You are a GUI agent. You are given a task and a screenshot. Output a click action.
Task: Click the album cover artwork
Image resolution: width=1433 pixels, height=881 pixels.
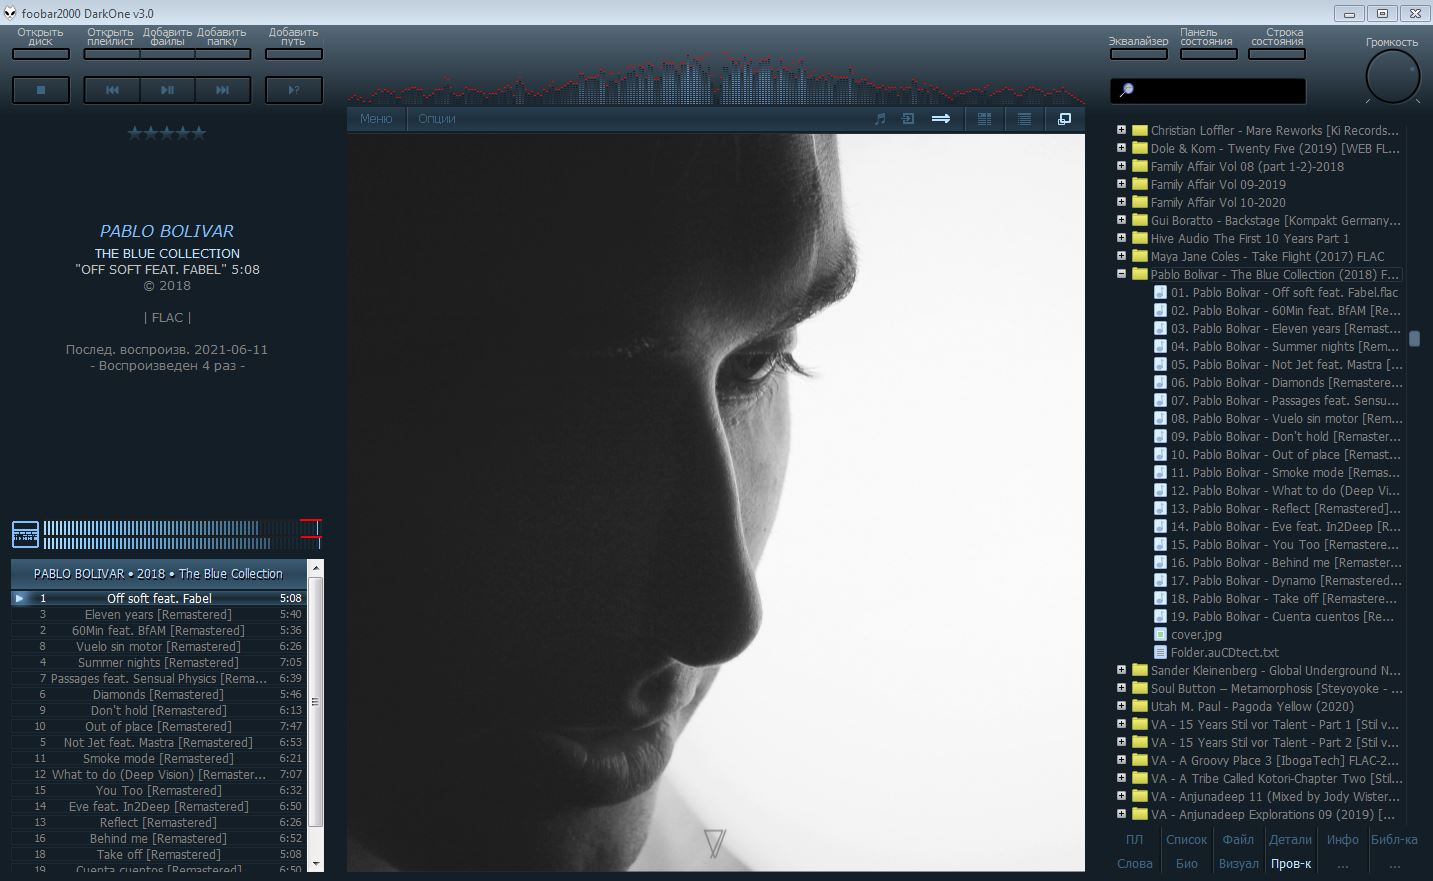tap(716, 503)
